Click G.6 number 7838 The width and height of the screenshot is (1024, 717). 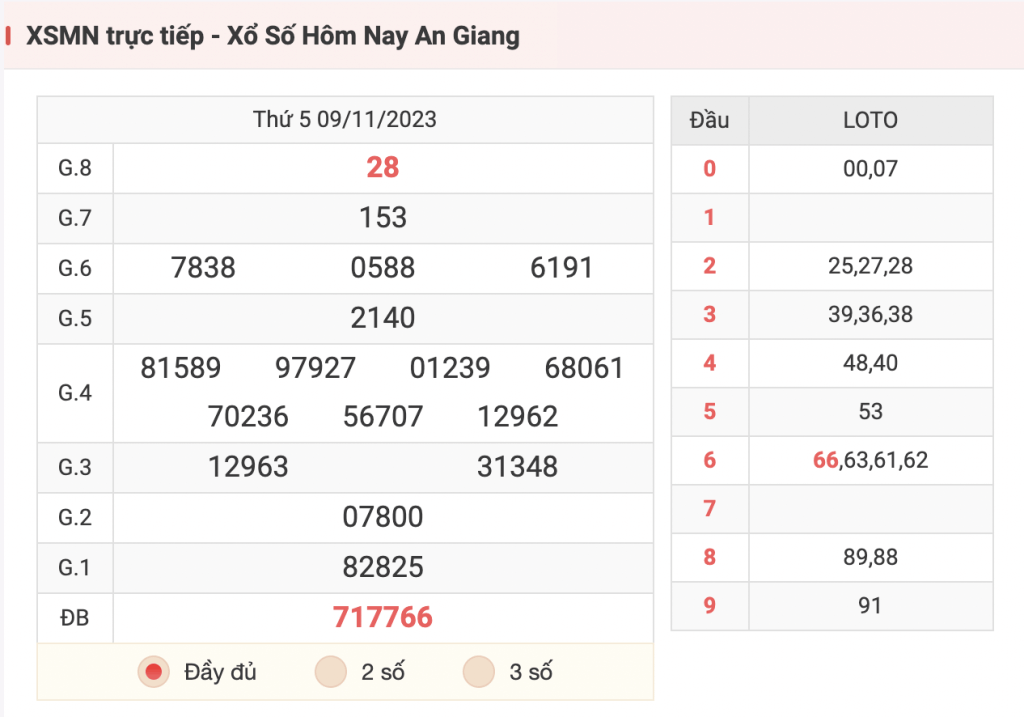(x=203, y=268)
